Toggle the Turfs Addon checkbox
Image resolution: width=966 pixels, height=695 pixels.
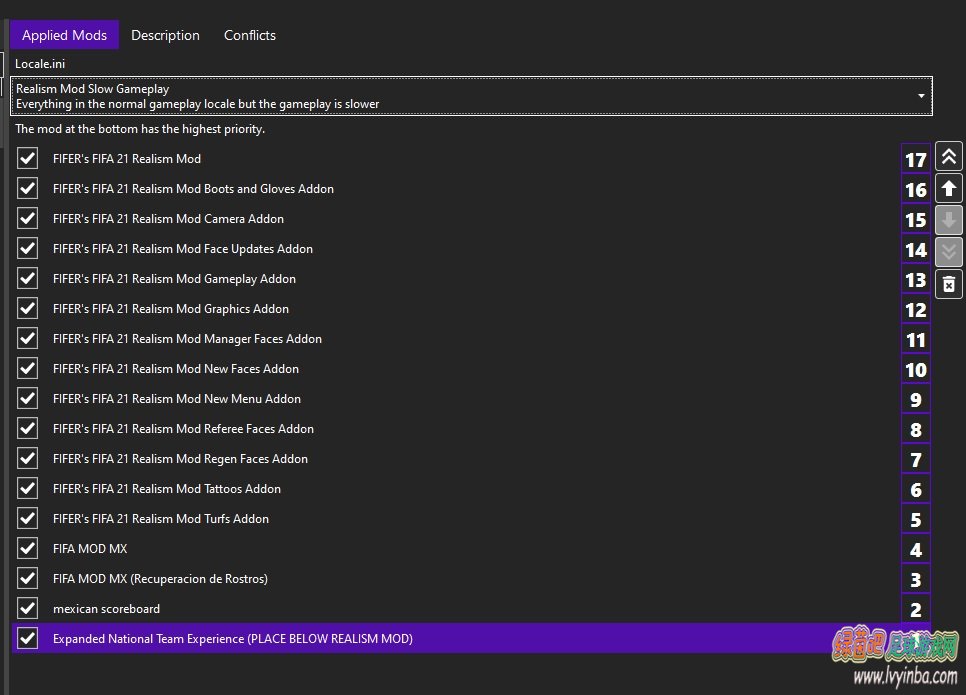(28, 518)
